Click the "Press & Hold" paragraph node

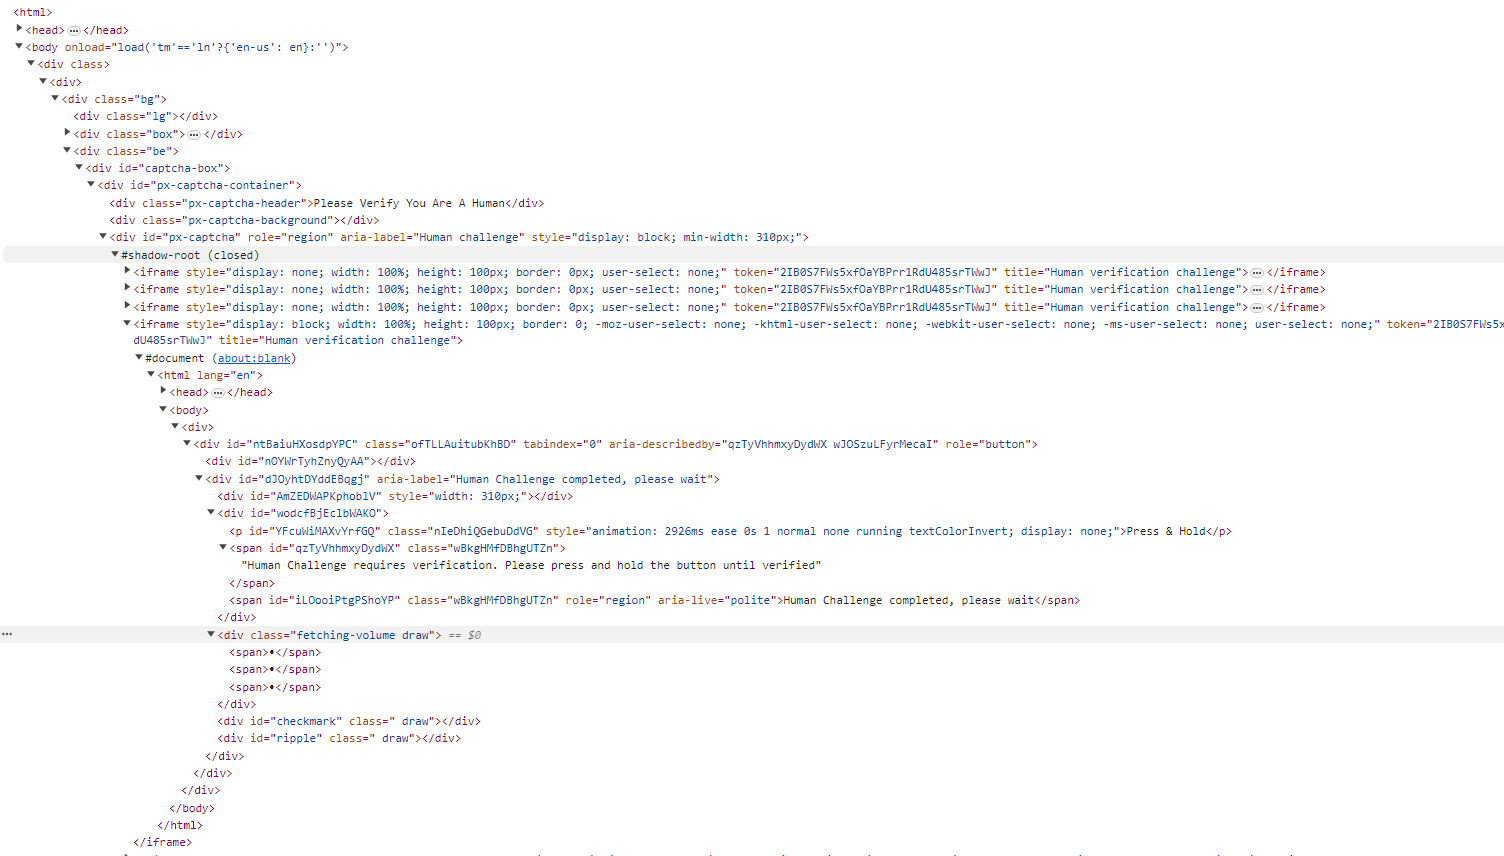click(1166, 531)
